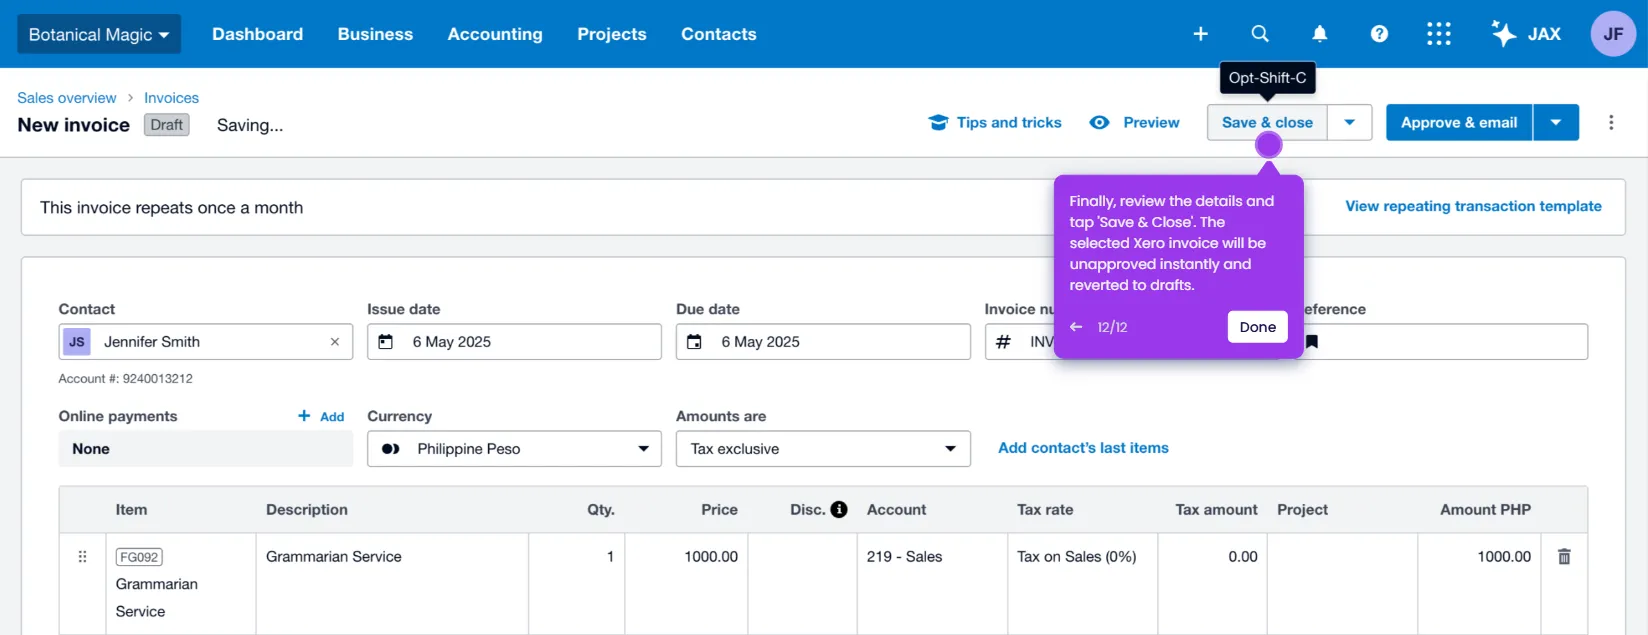Open the JF user avatar menu

pos(1613,34)
